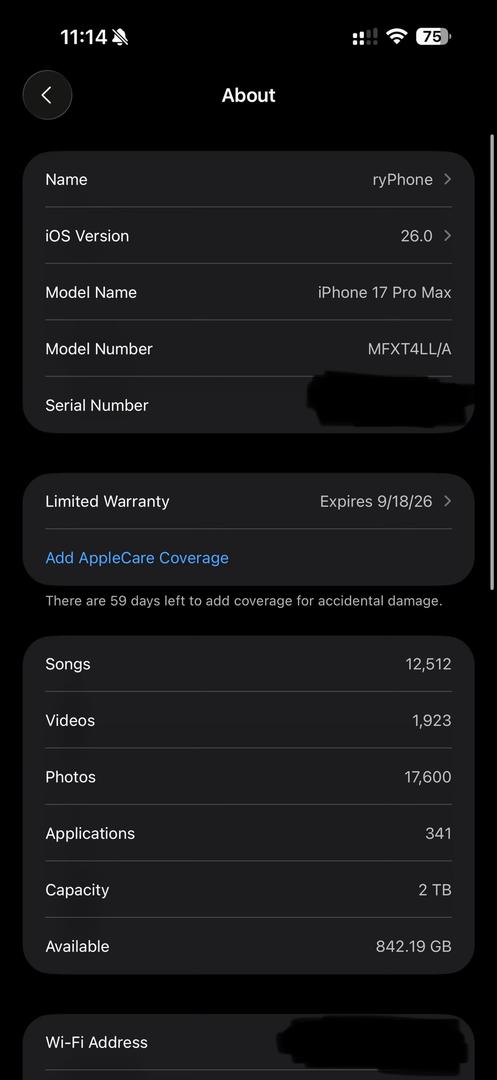Tap the Available storage row
Screen dimensions: 497x1080
pyautogui.click(x=248, y=946)
